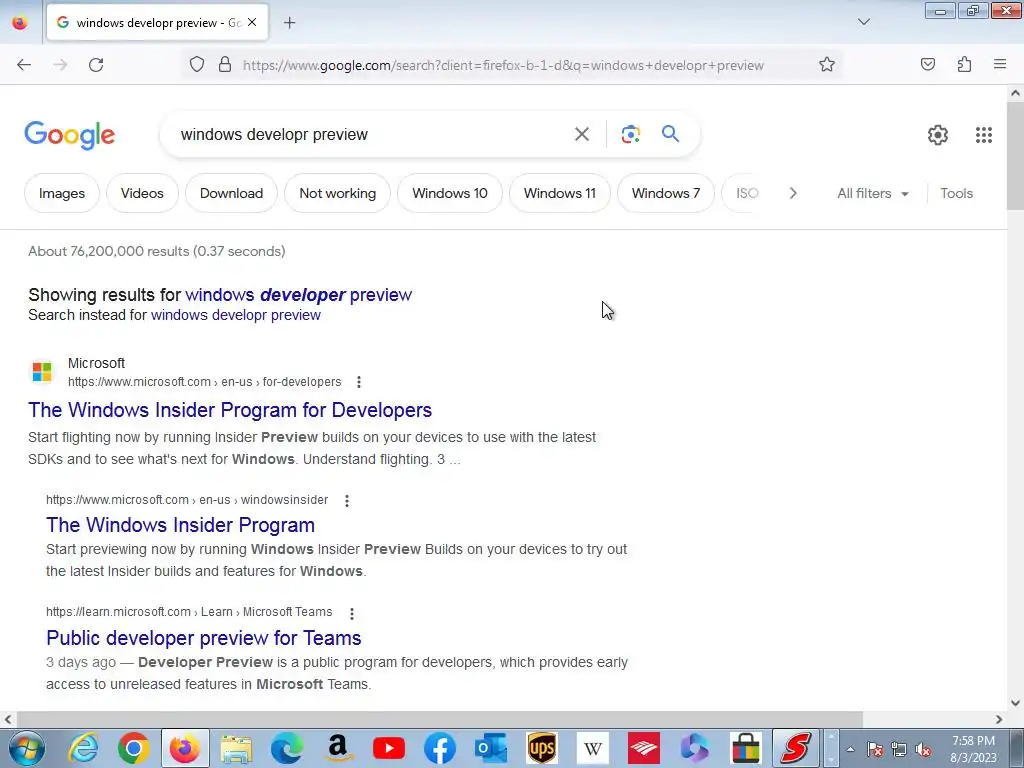The width and height of the screenshot is (1024, 768).
Task: Clear the search box with the X
Action: (x=581, y=135)
